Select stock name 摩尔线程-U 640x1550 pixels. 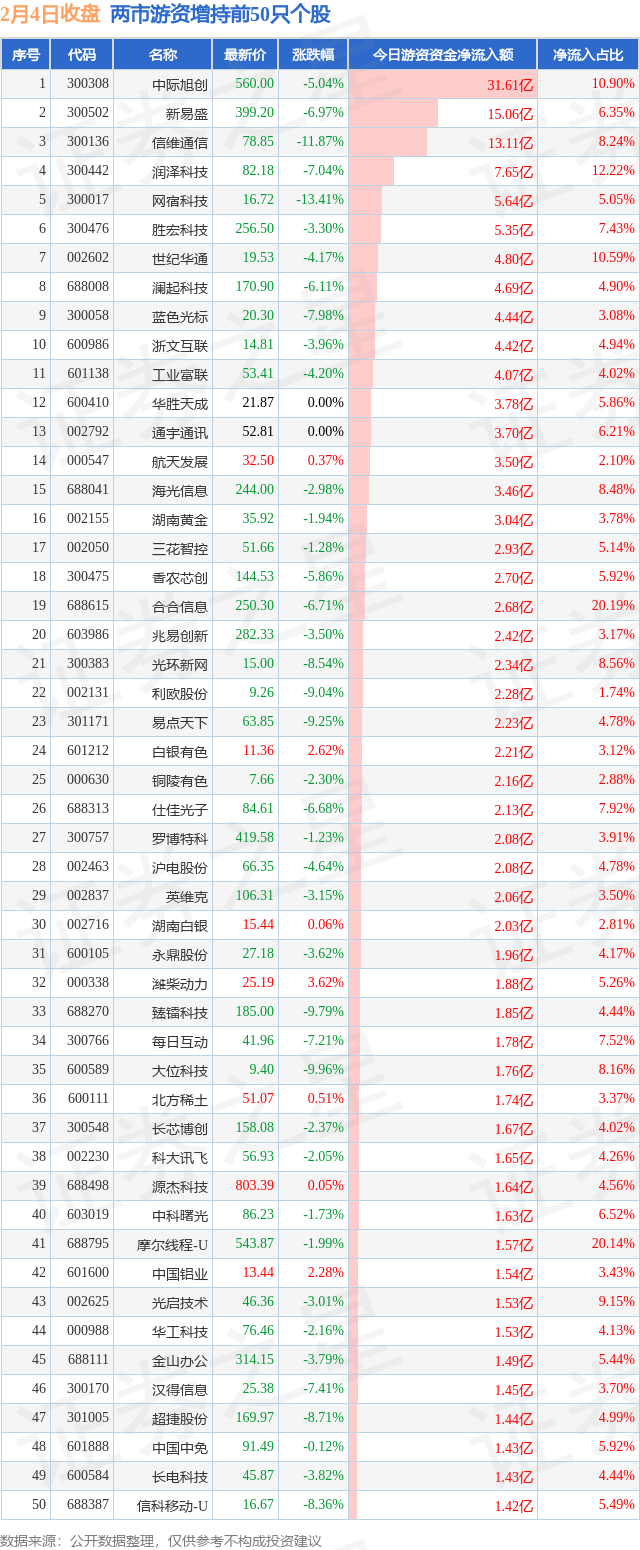173,1244
